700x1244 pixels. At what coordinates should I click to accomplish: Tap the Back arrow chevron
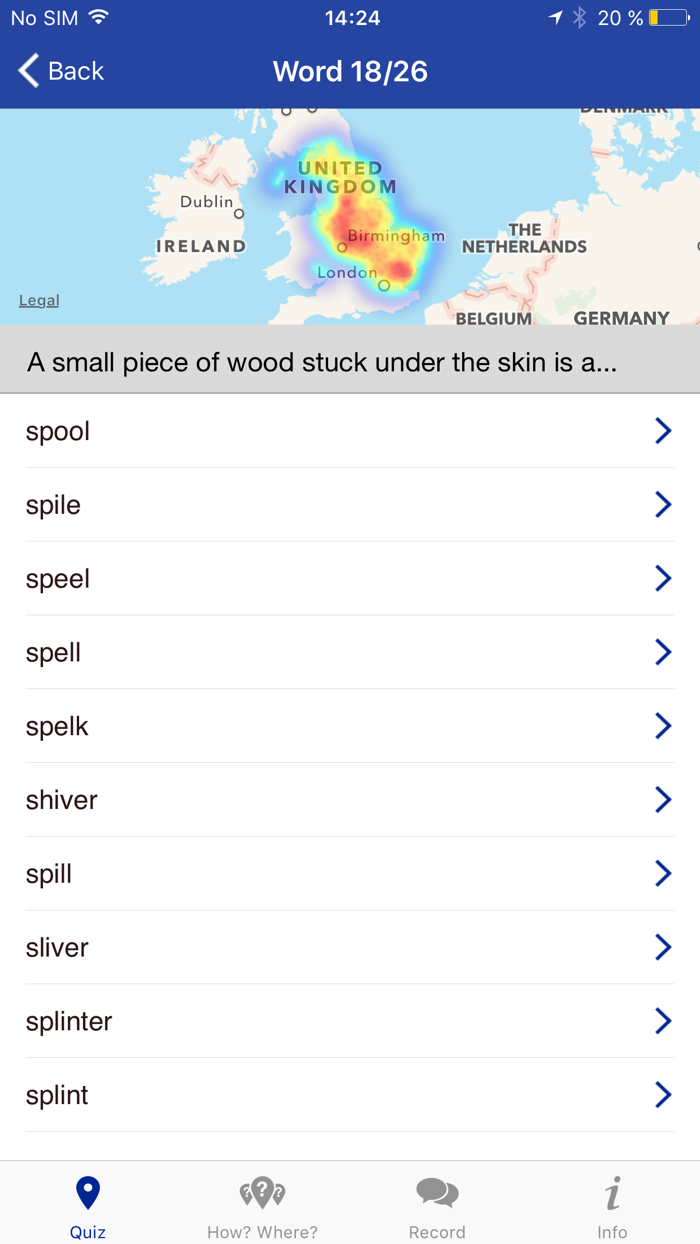click(26, 71)
